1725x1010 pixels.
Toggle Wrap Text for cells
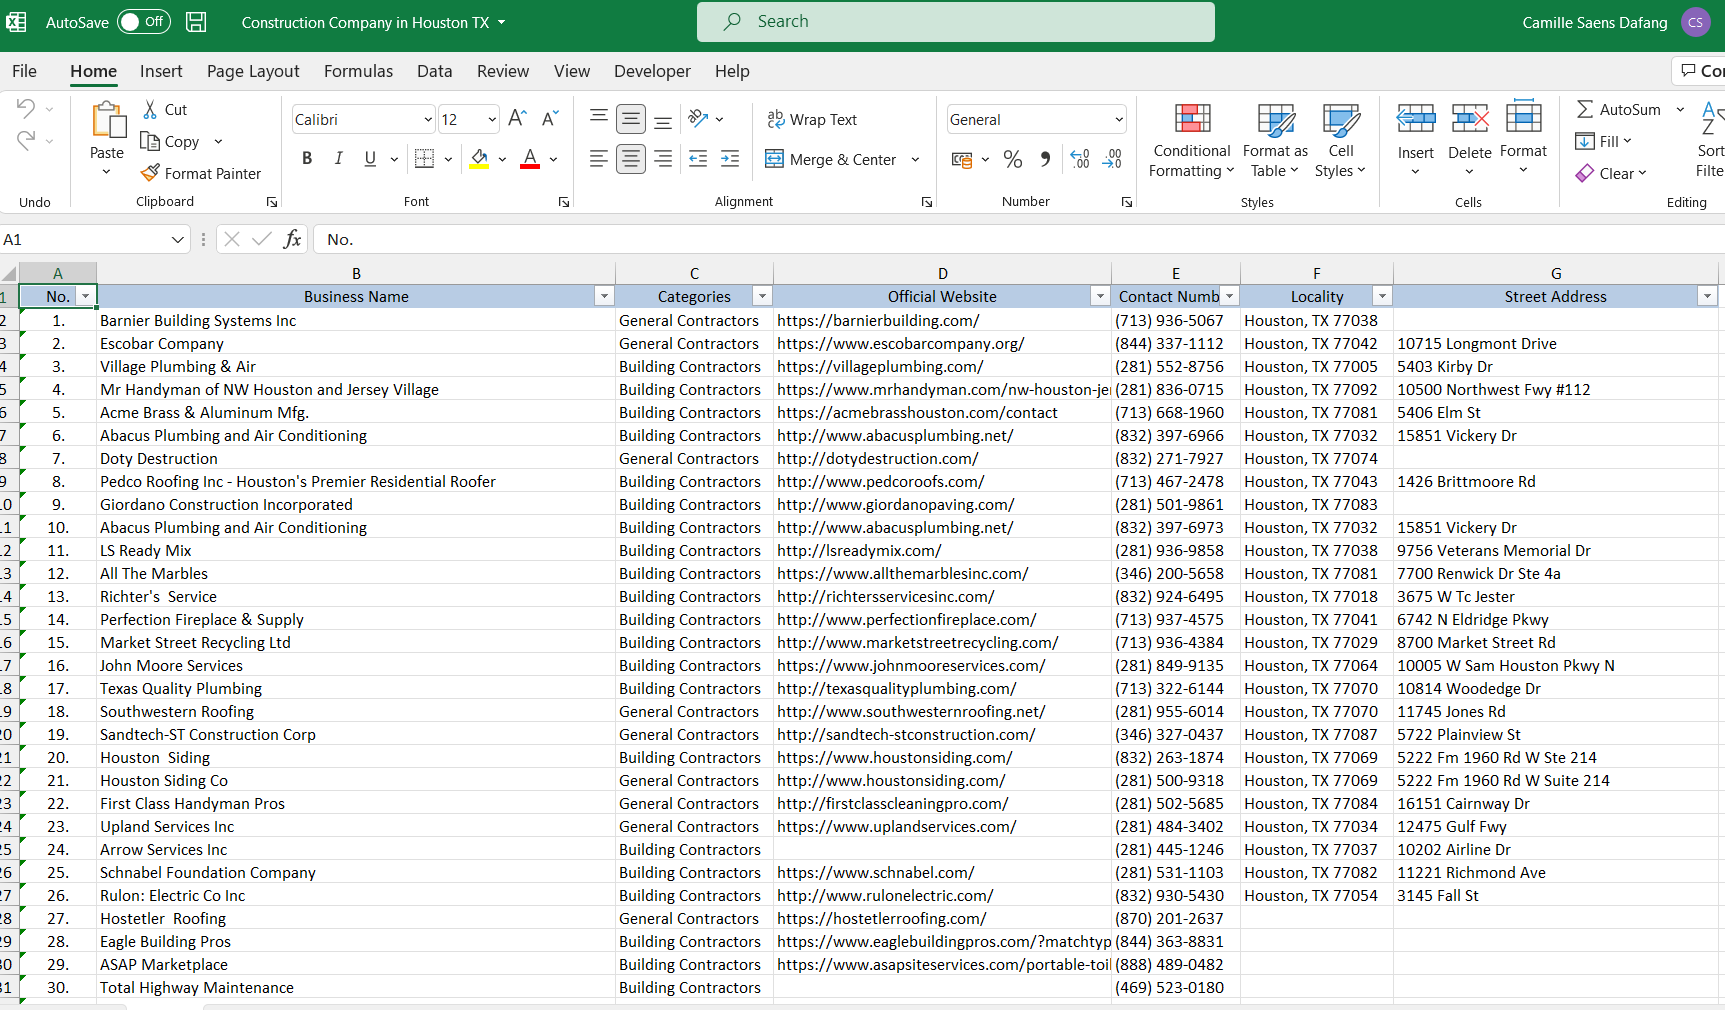pos(812,119)
